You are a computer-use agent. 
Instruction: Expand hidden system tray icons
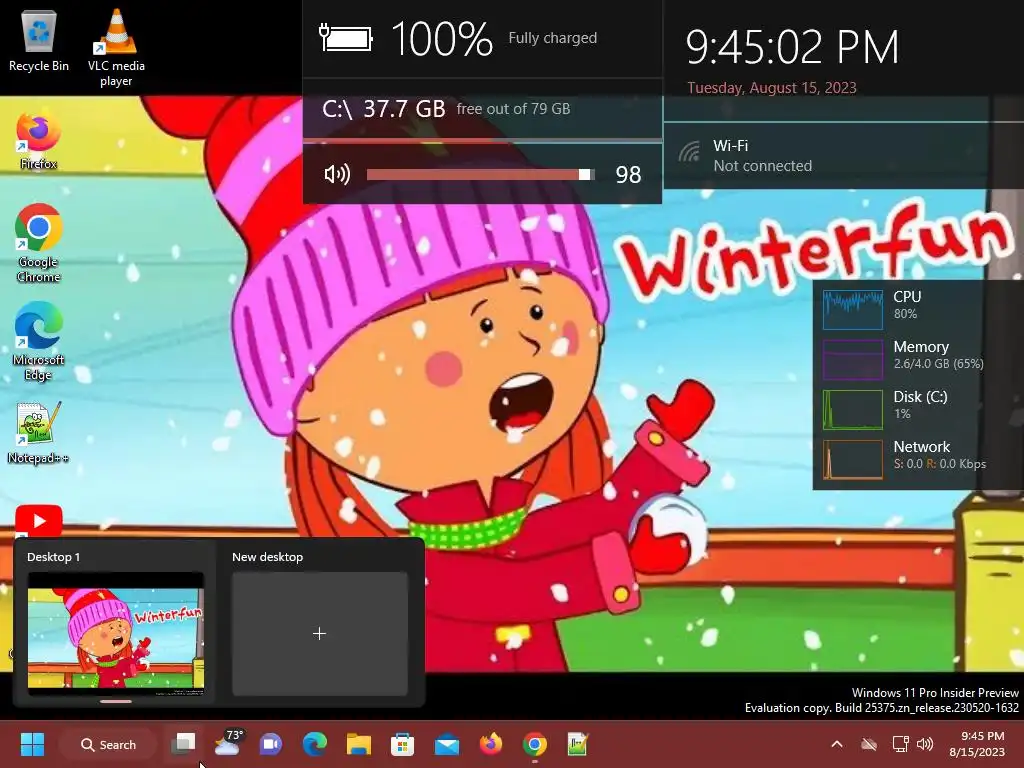tap(837, 744)
